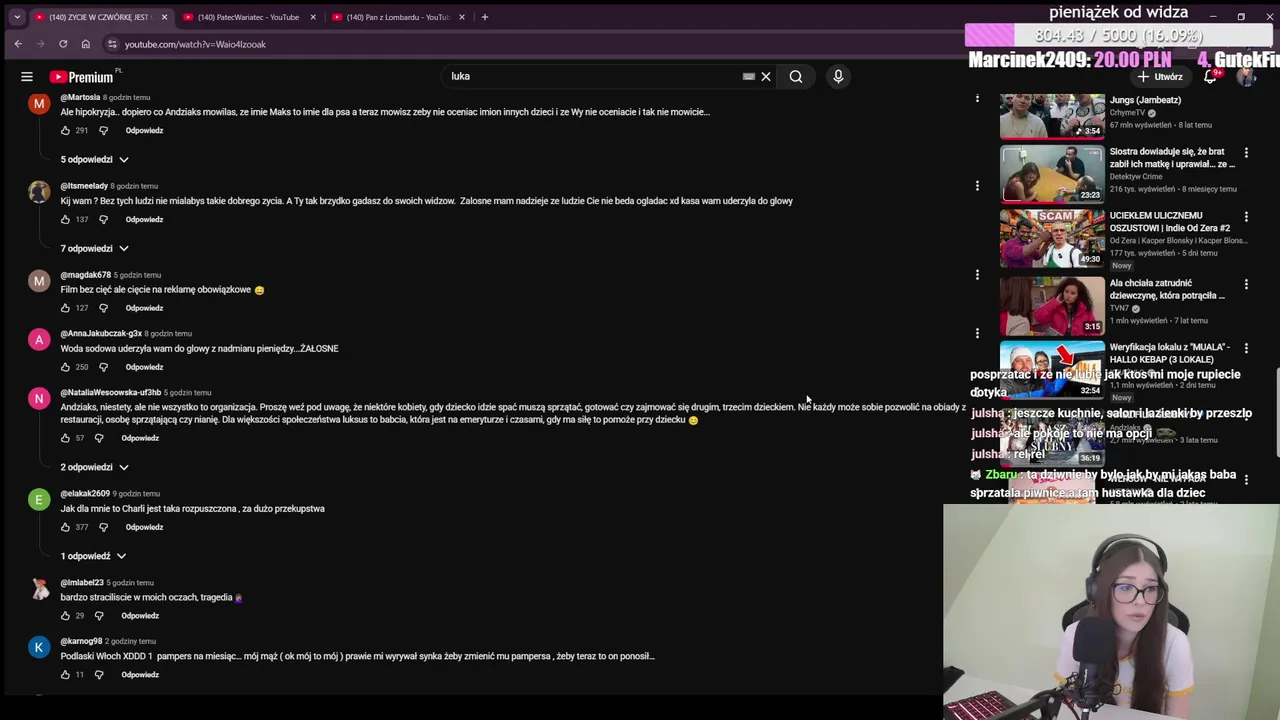This screenshot has height=720, width=1280.
Task: Open Siostra dowiaduje się video thumbnail
Action: click(x=1052, y=173)
